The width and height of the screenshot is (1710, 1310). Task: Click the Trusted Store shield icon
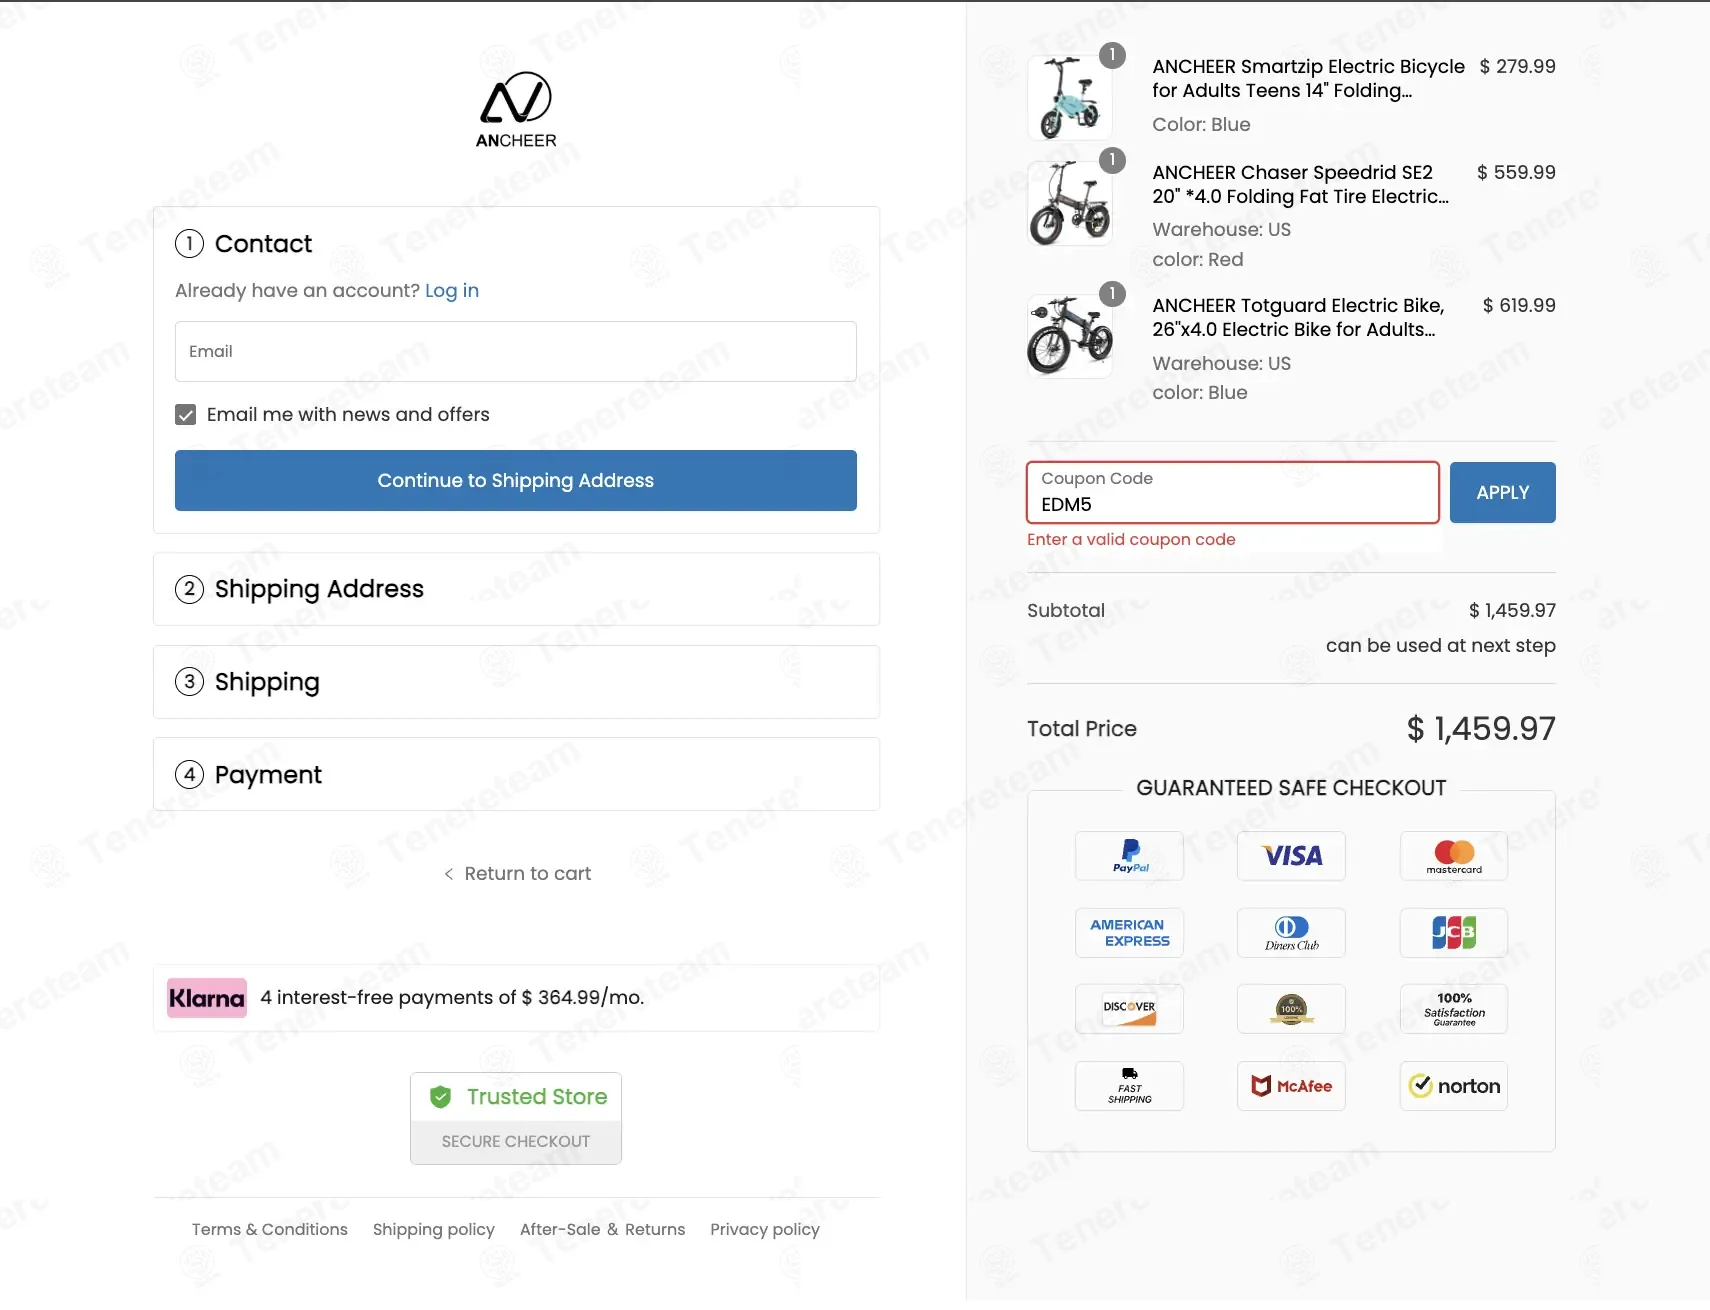[440, 1097]
